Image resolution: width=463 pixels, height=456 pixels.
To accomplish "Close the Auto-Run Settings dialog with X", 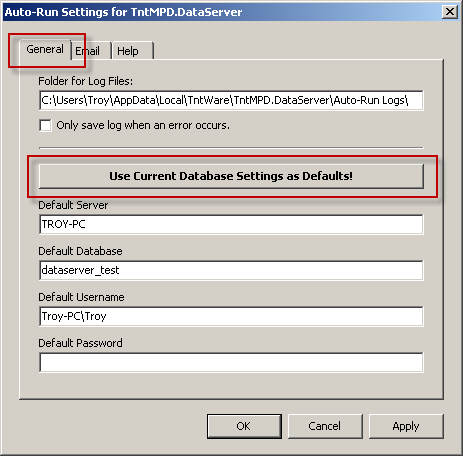I will [450, 12].
